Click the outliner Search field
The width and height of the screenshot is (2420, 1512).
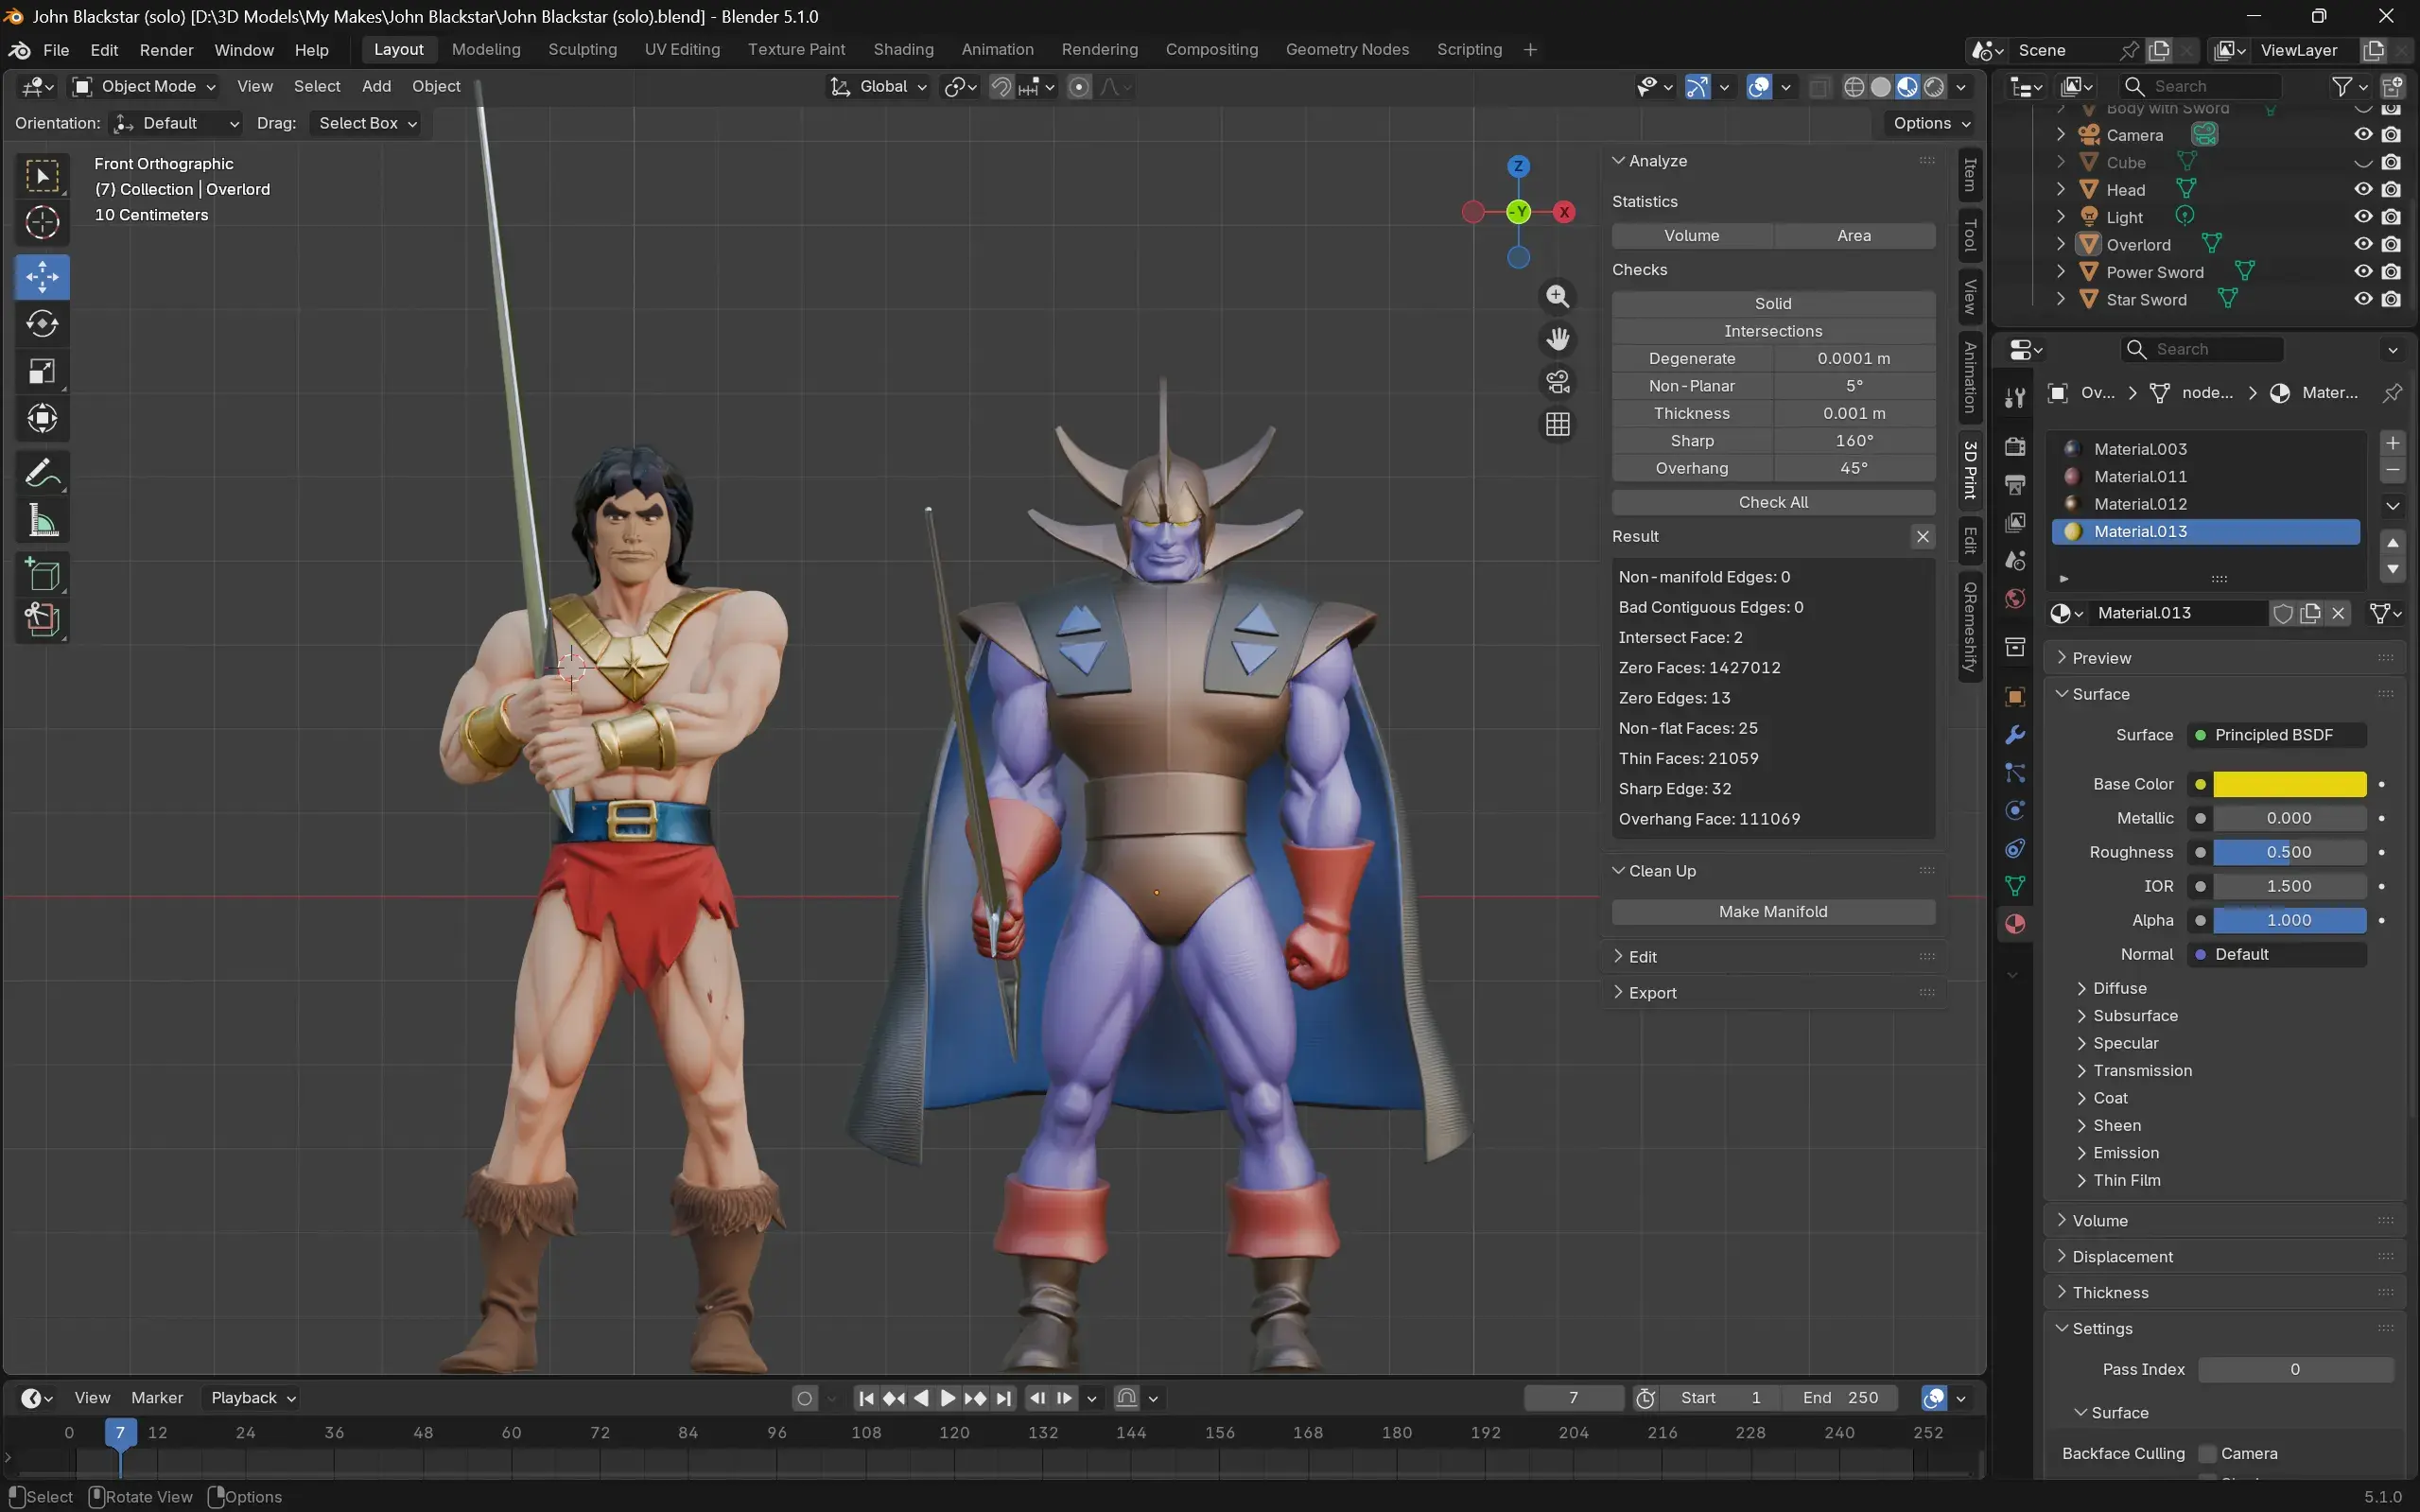(2201, 87)
